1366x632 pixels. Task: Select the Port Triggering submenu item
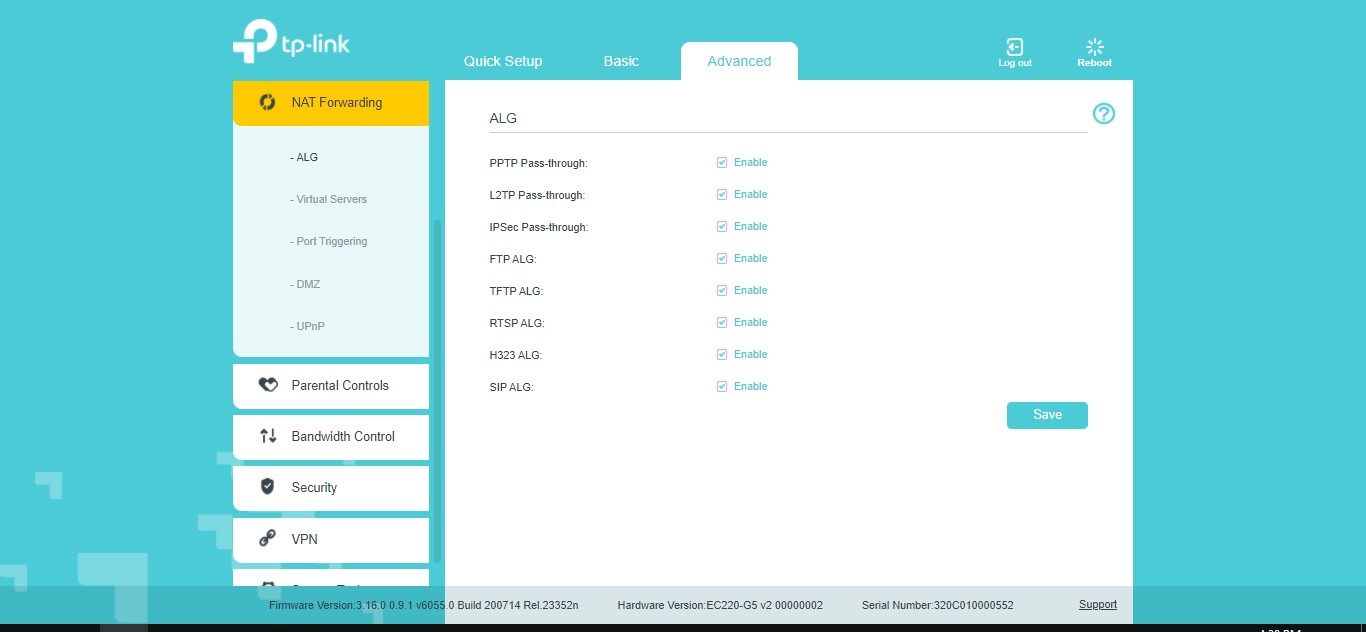click(331, 241)
